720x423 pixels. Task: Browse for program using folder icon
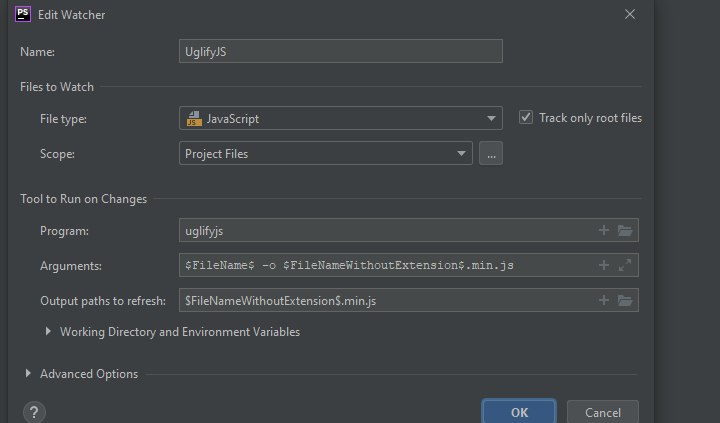pyautogui.click(x=626, y=231)
